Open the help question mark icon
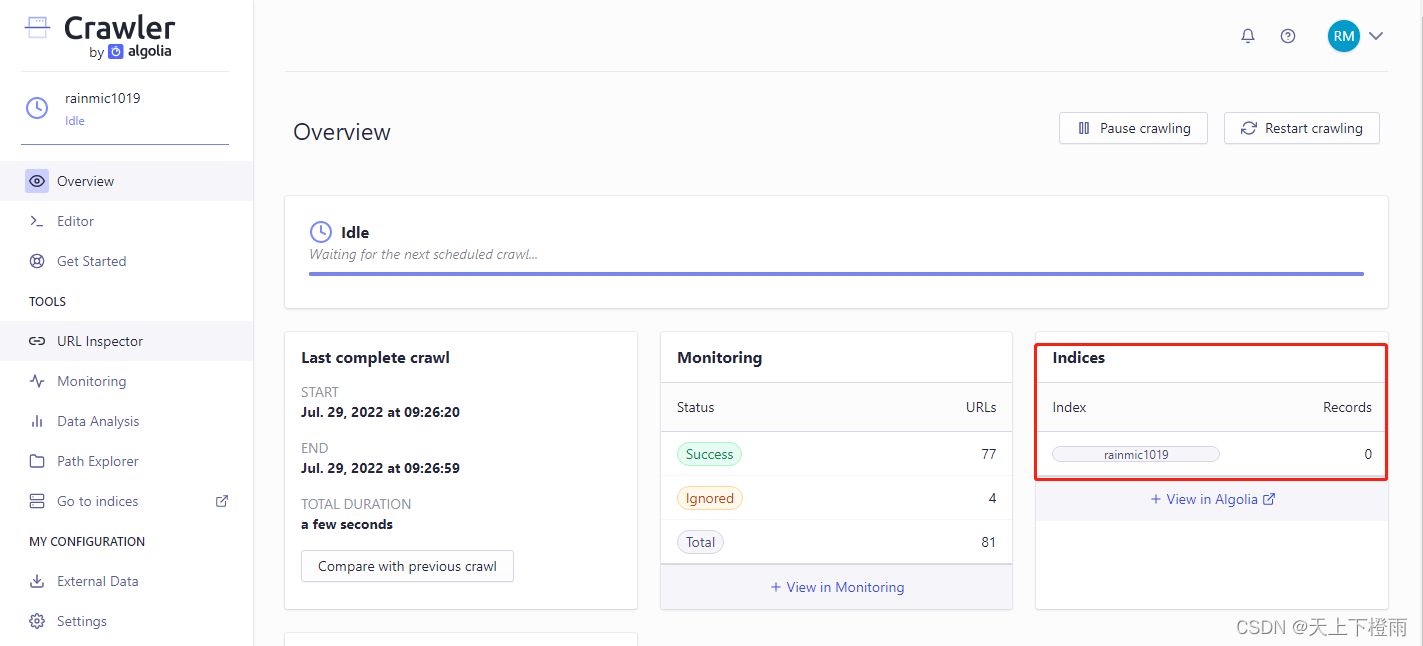1423x646 pixels. [x=1288, y=36]
